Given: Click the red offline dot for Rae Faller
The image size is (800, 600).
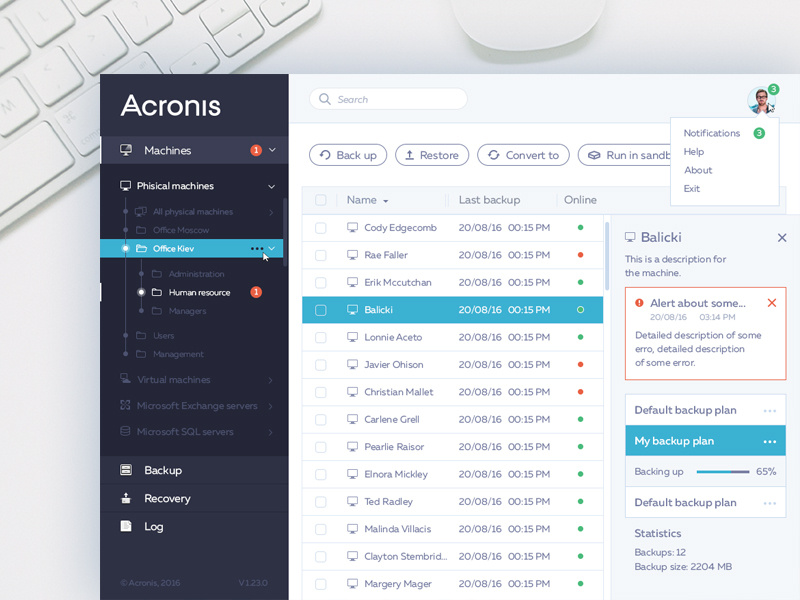Looking at the screenshot, I should (x=580, y=255).
